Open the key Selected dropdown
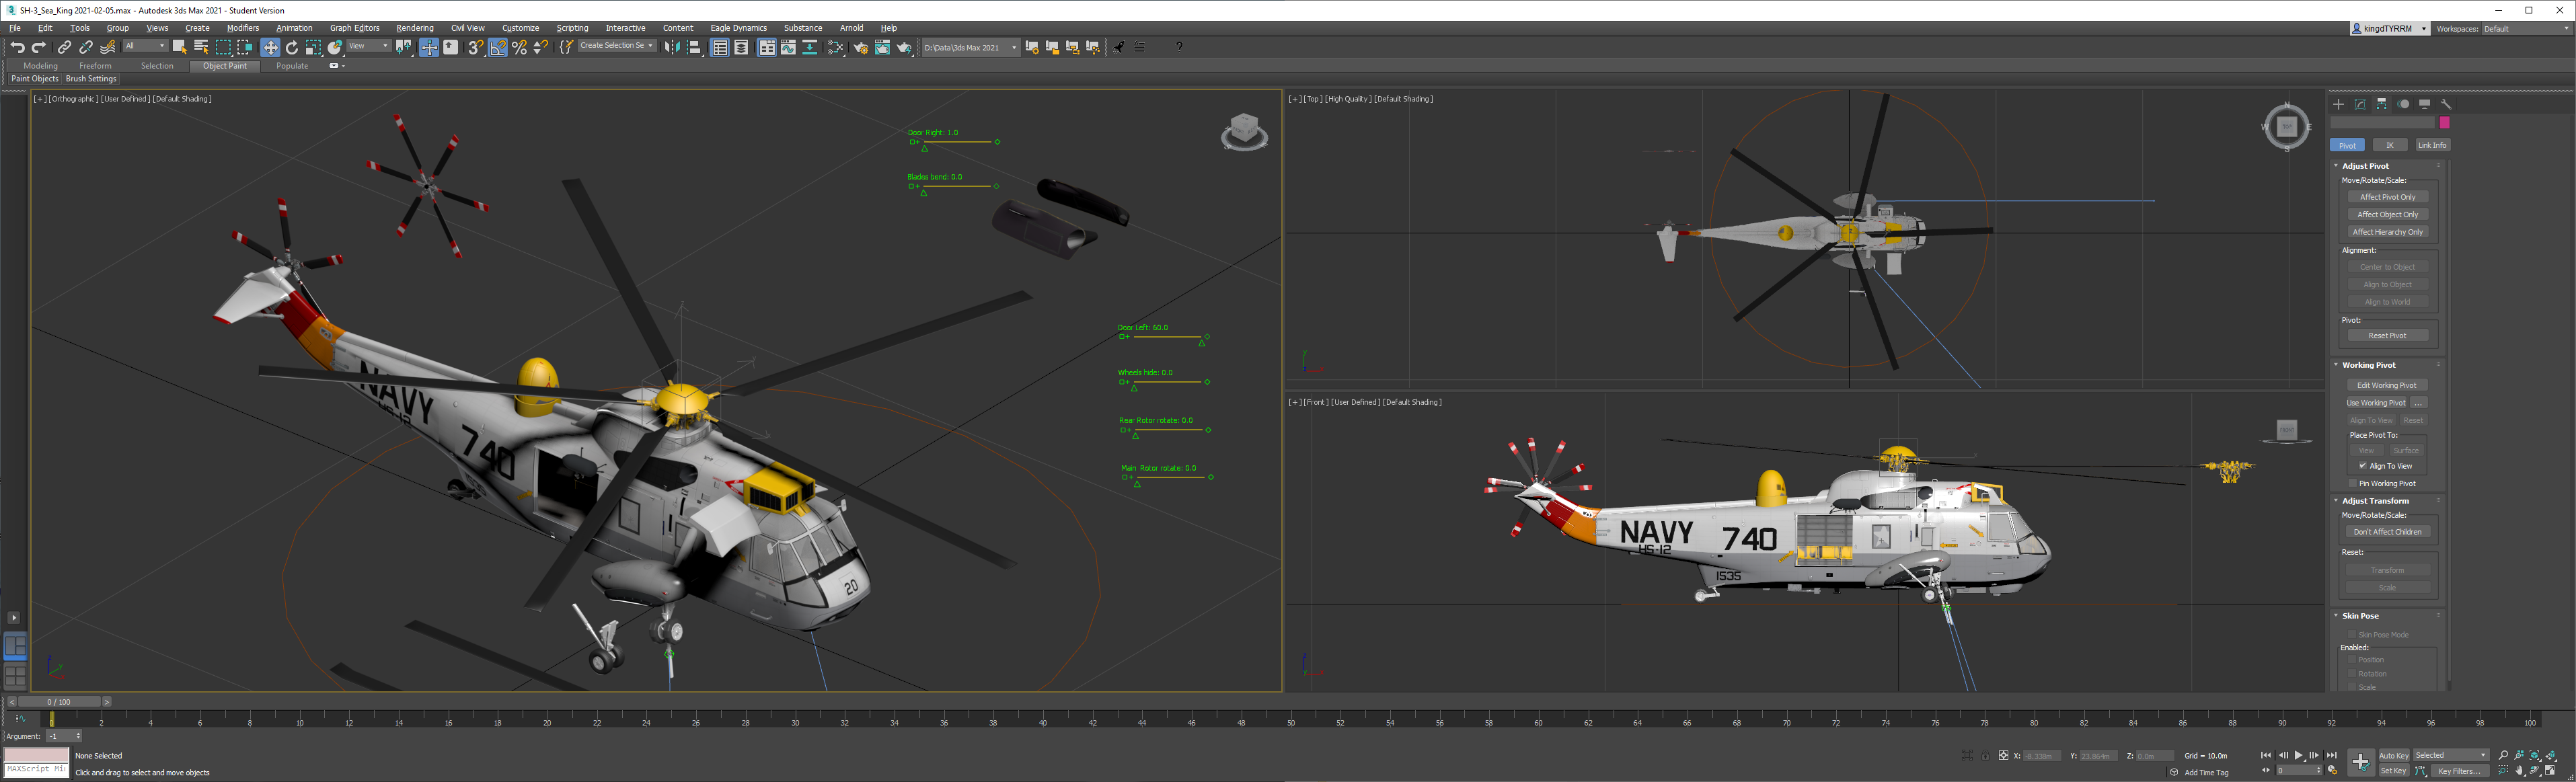Image resolution: width=2576 pixels, height=782 pixels. pyautogui.click(x=2451, y=755)
